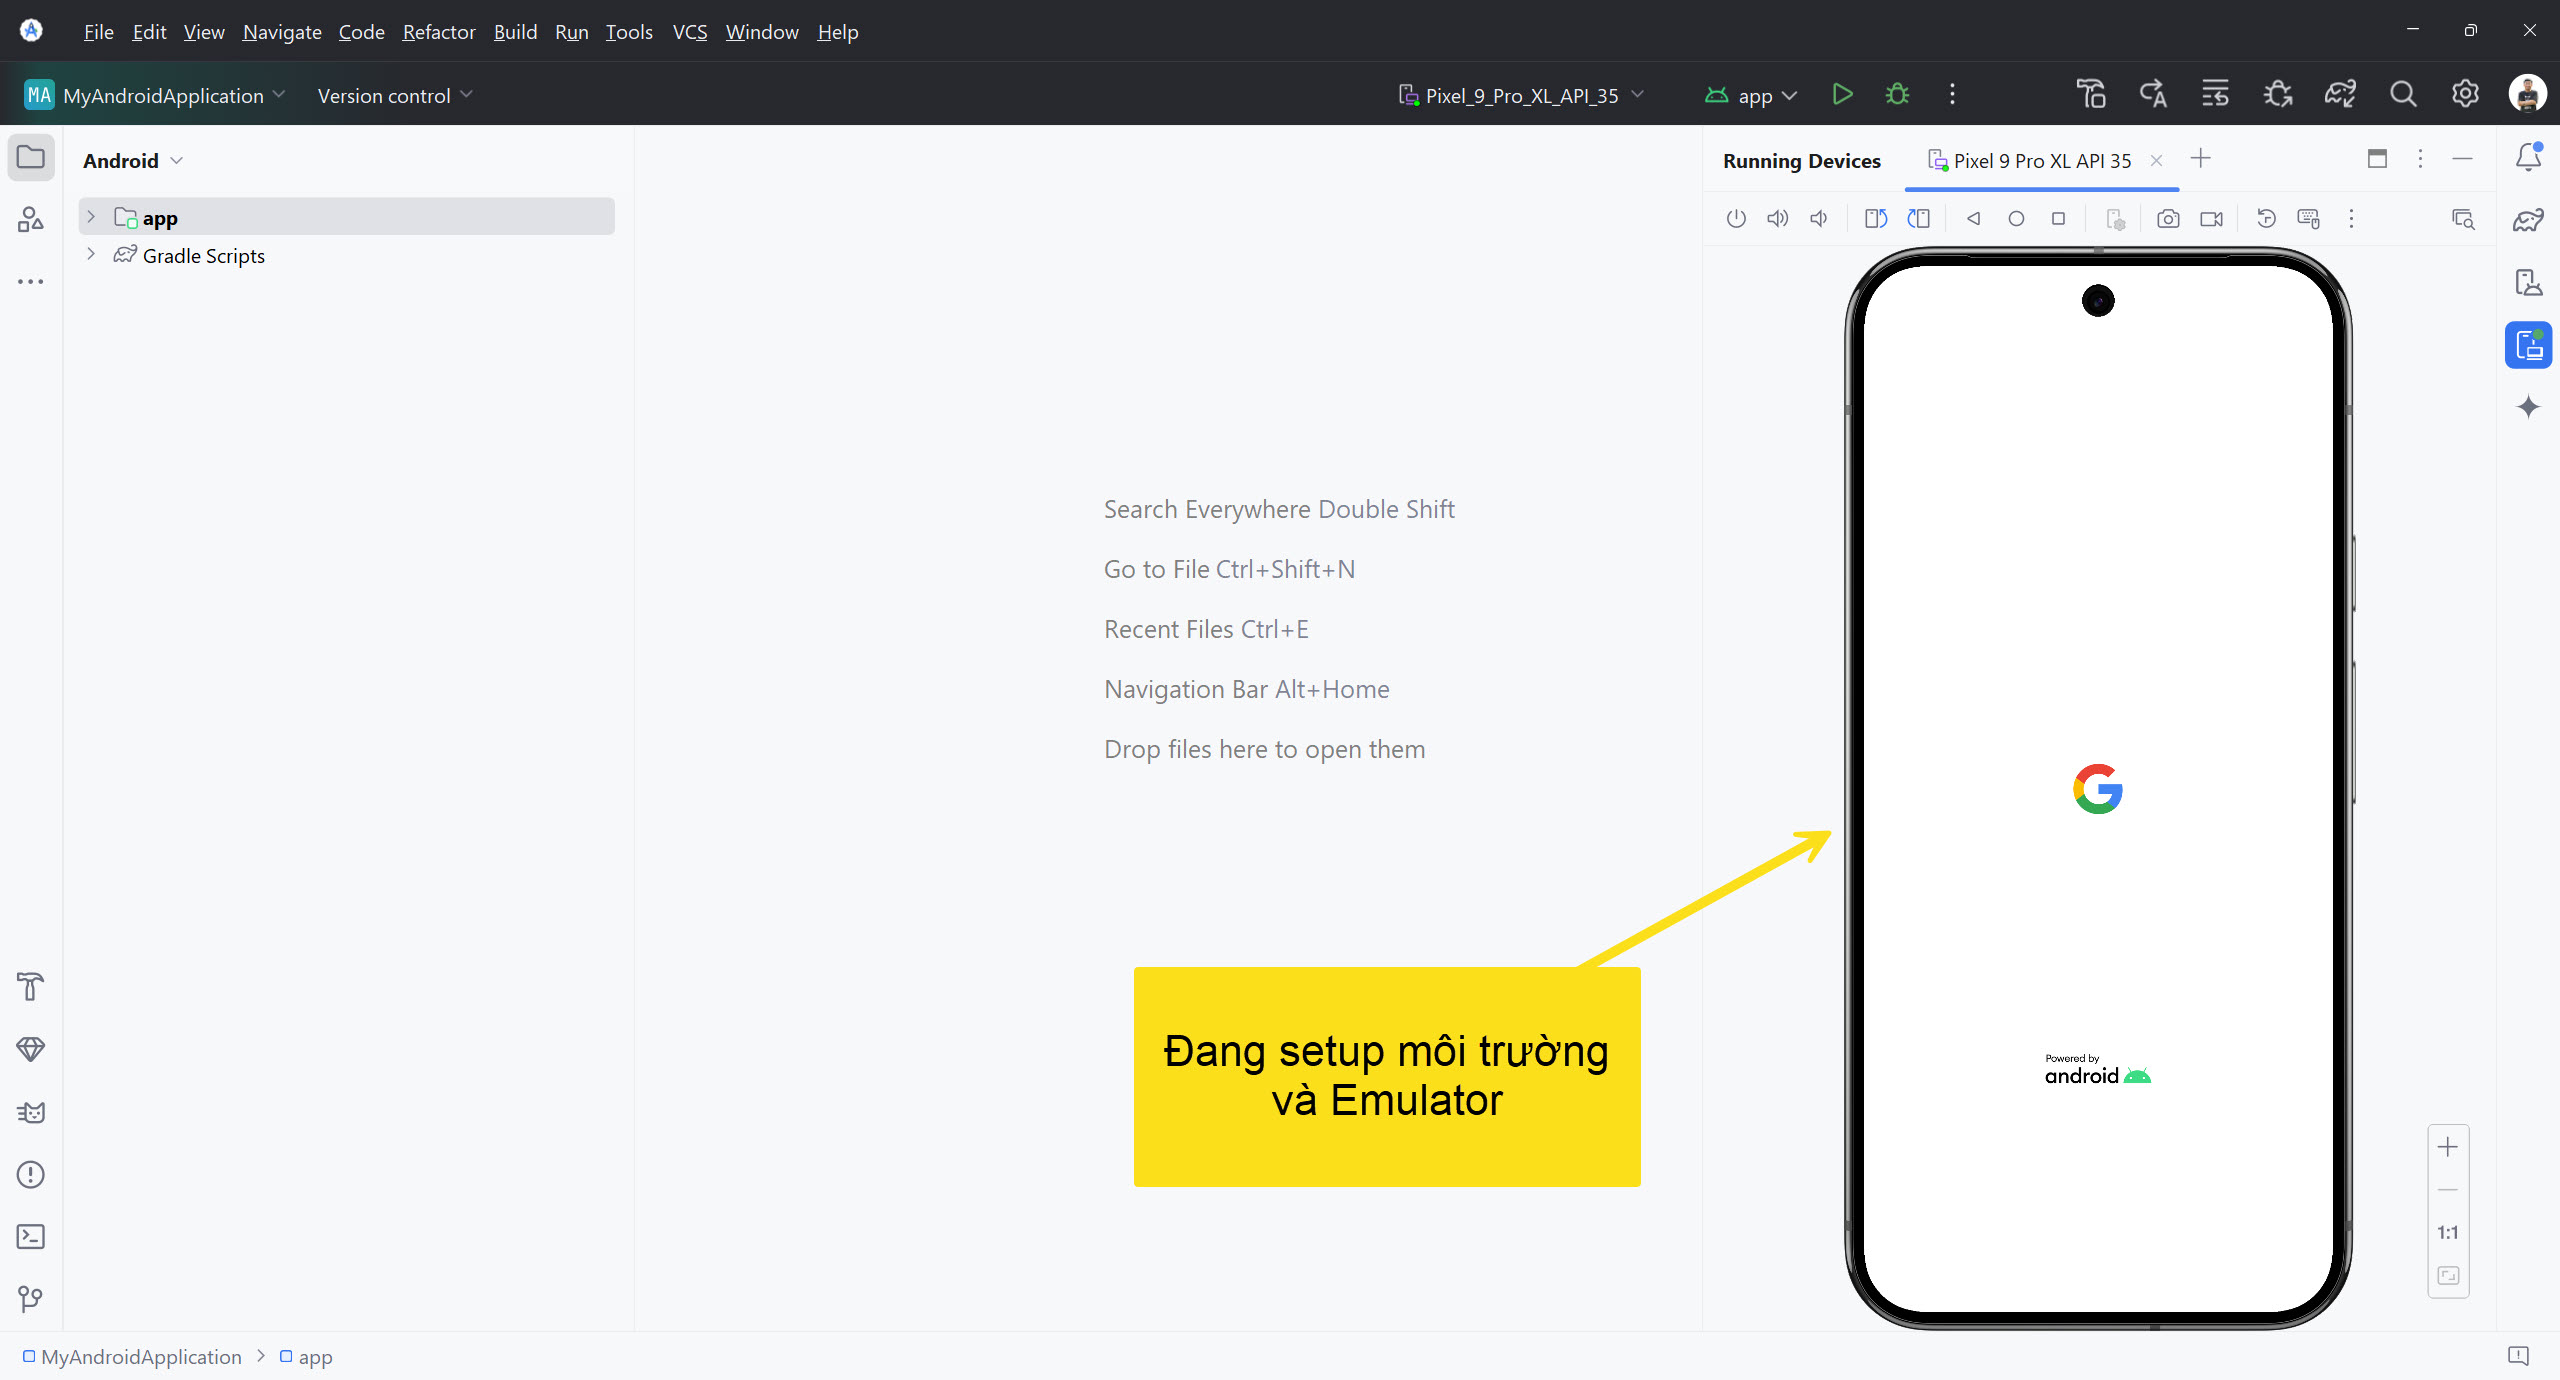Image resolution: width=2560 pixels, height=1380 pixels.
Task: Toggle Project tool window folder icon
Action: pos(31,158)
